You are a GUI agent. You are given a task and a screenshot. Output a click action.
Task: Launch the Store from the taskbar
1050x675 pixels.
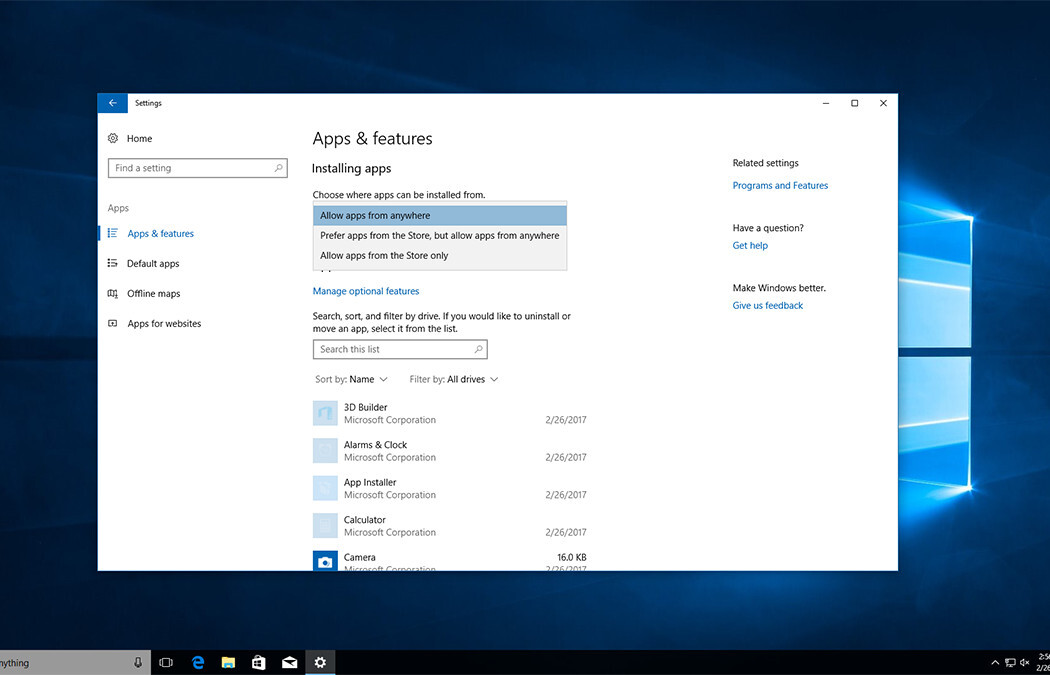tap(258, 662)
